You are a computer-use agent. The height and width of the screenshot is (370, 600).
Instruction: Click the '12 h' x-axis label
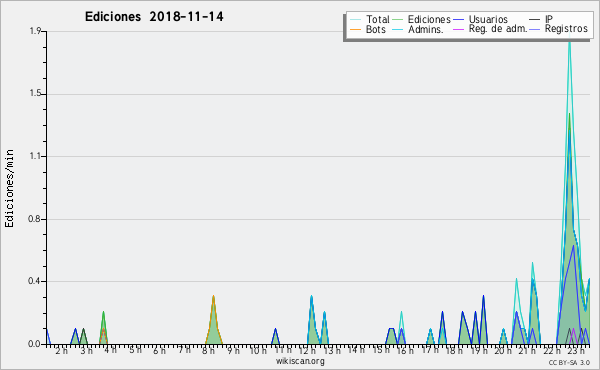(x=307, y=350)
